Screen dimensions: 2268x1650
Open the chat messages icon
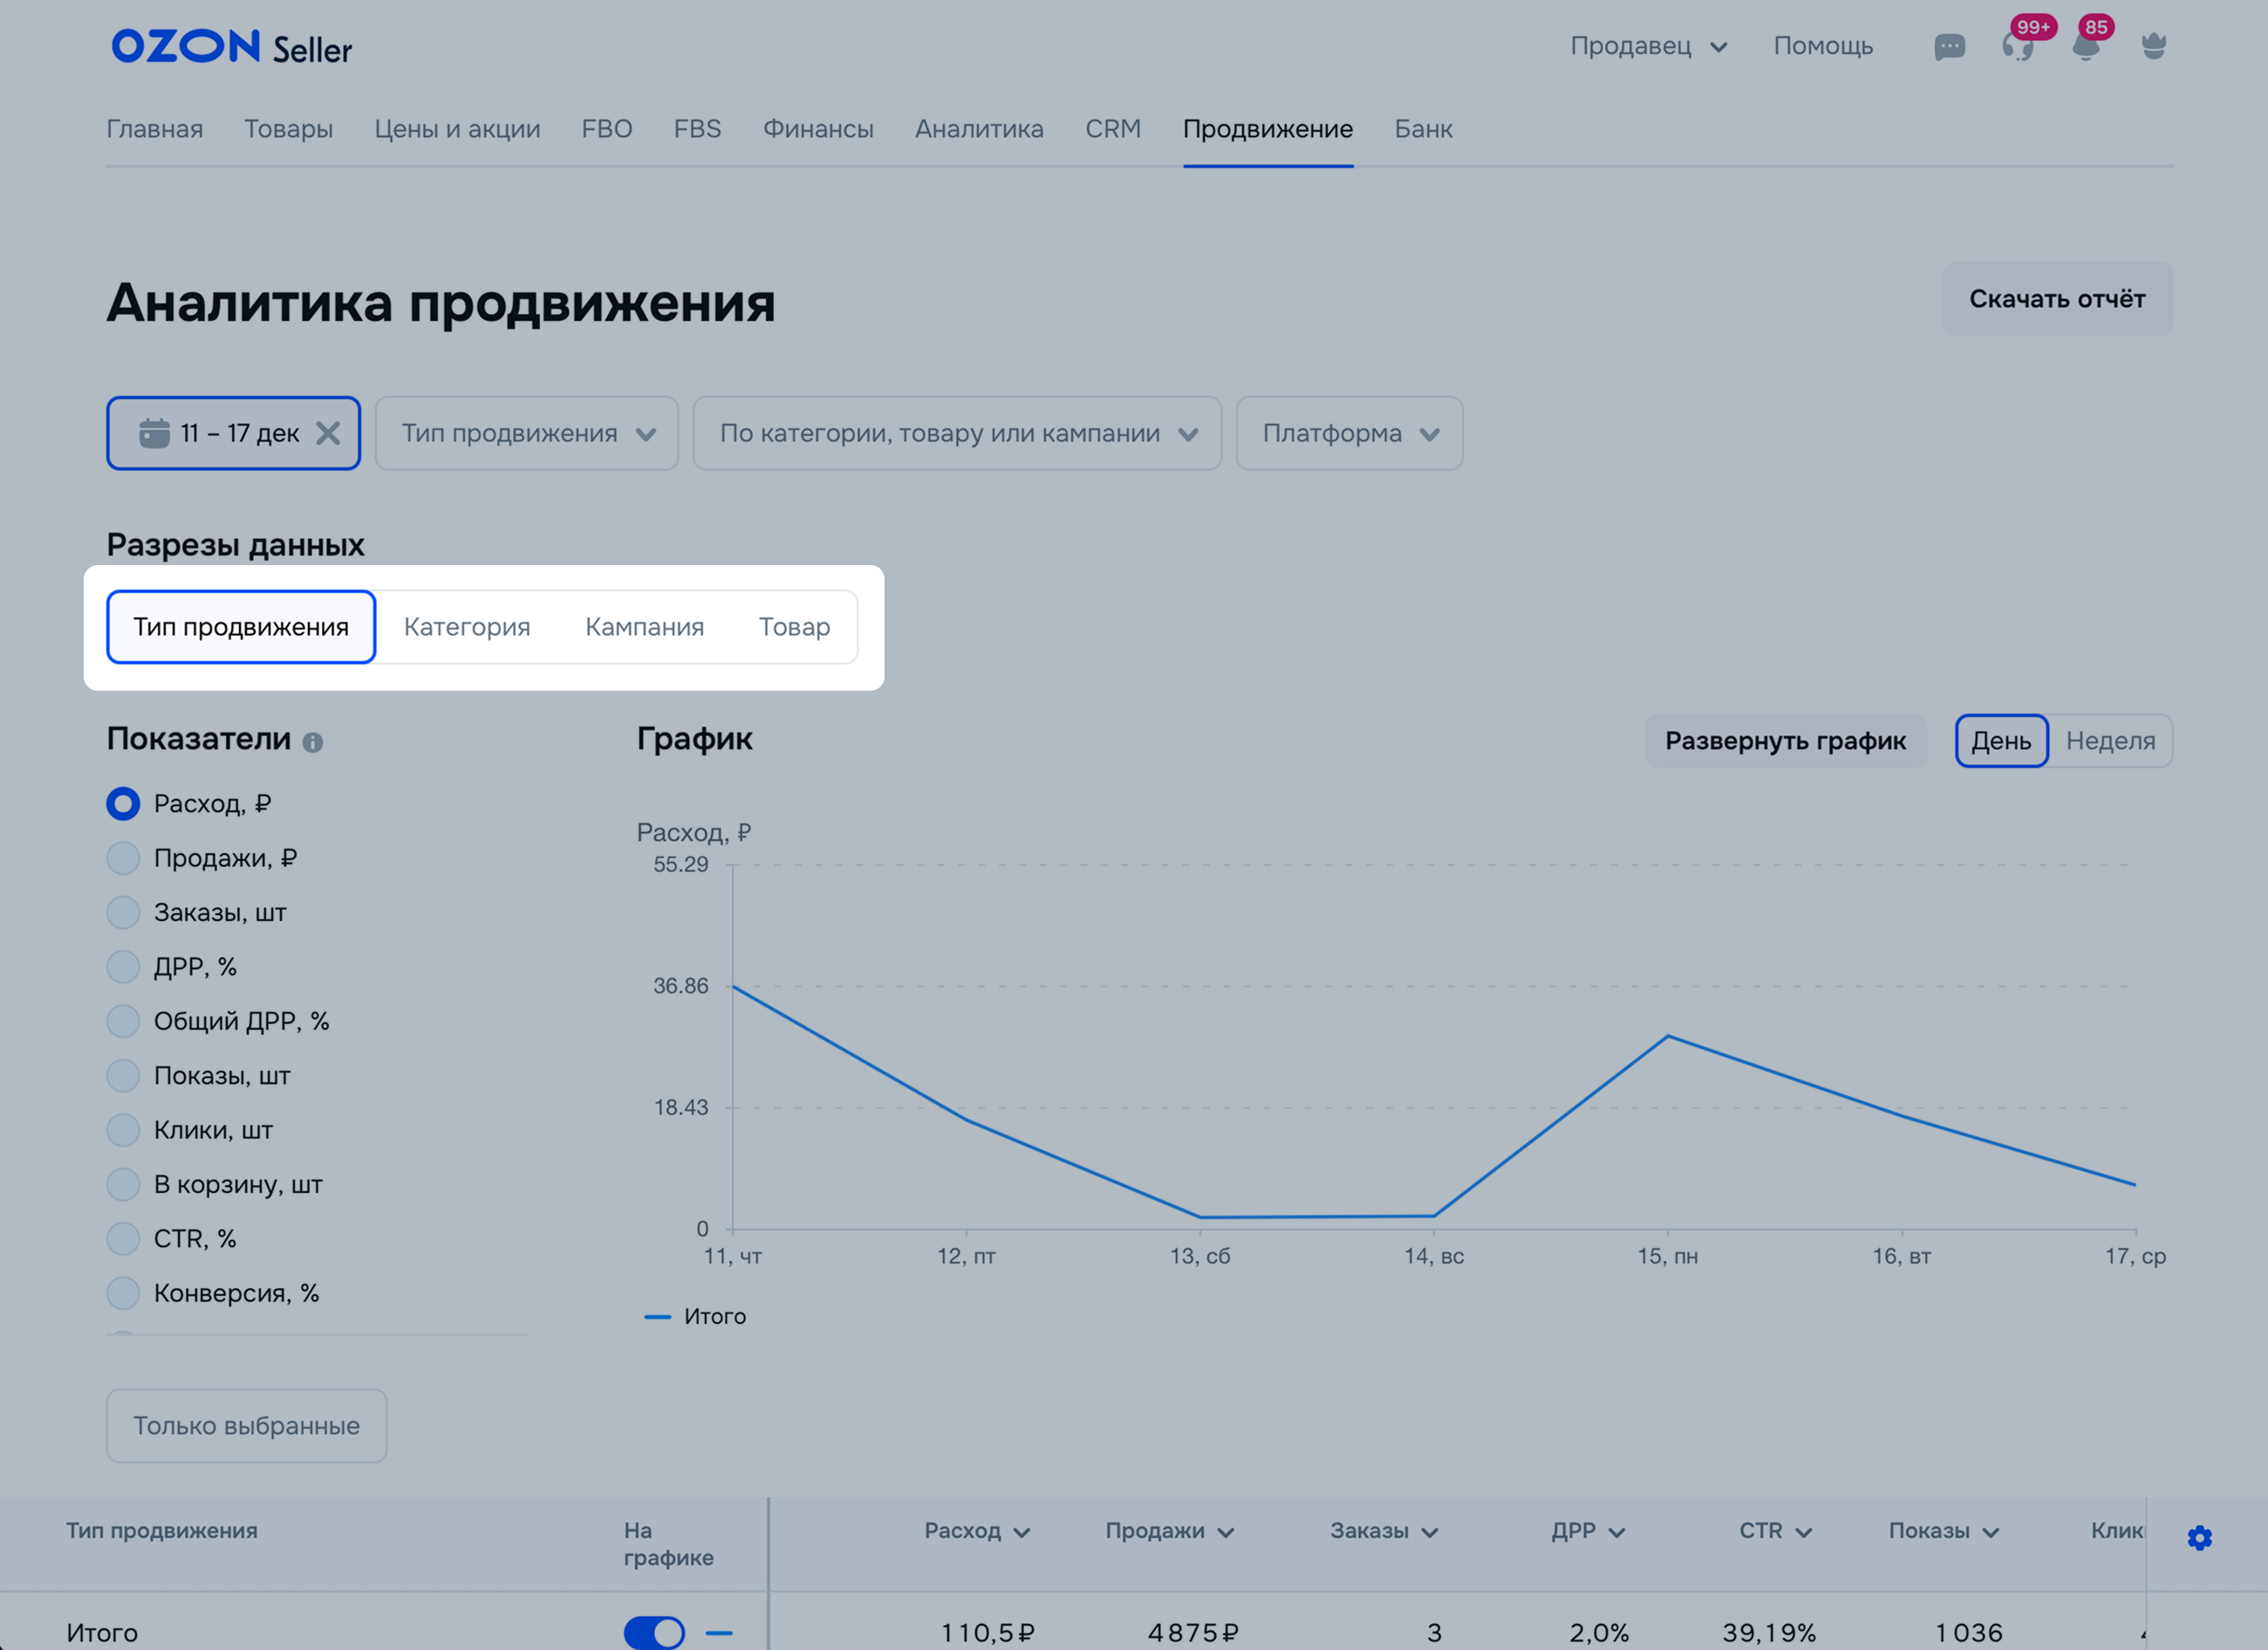tap(1949, 47)
